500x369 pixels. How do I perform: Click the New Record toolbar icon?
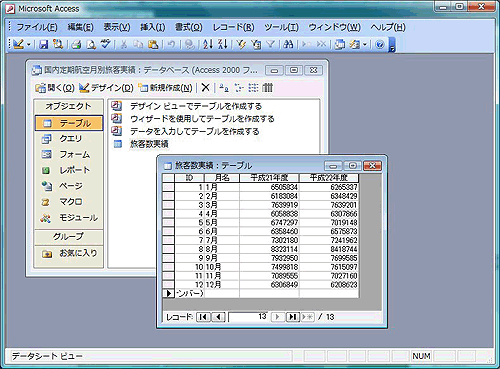click(x=306, y=44)
